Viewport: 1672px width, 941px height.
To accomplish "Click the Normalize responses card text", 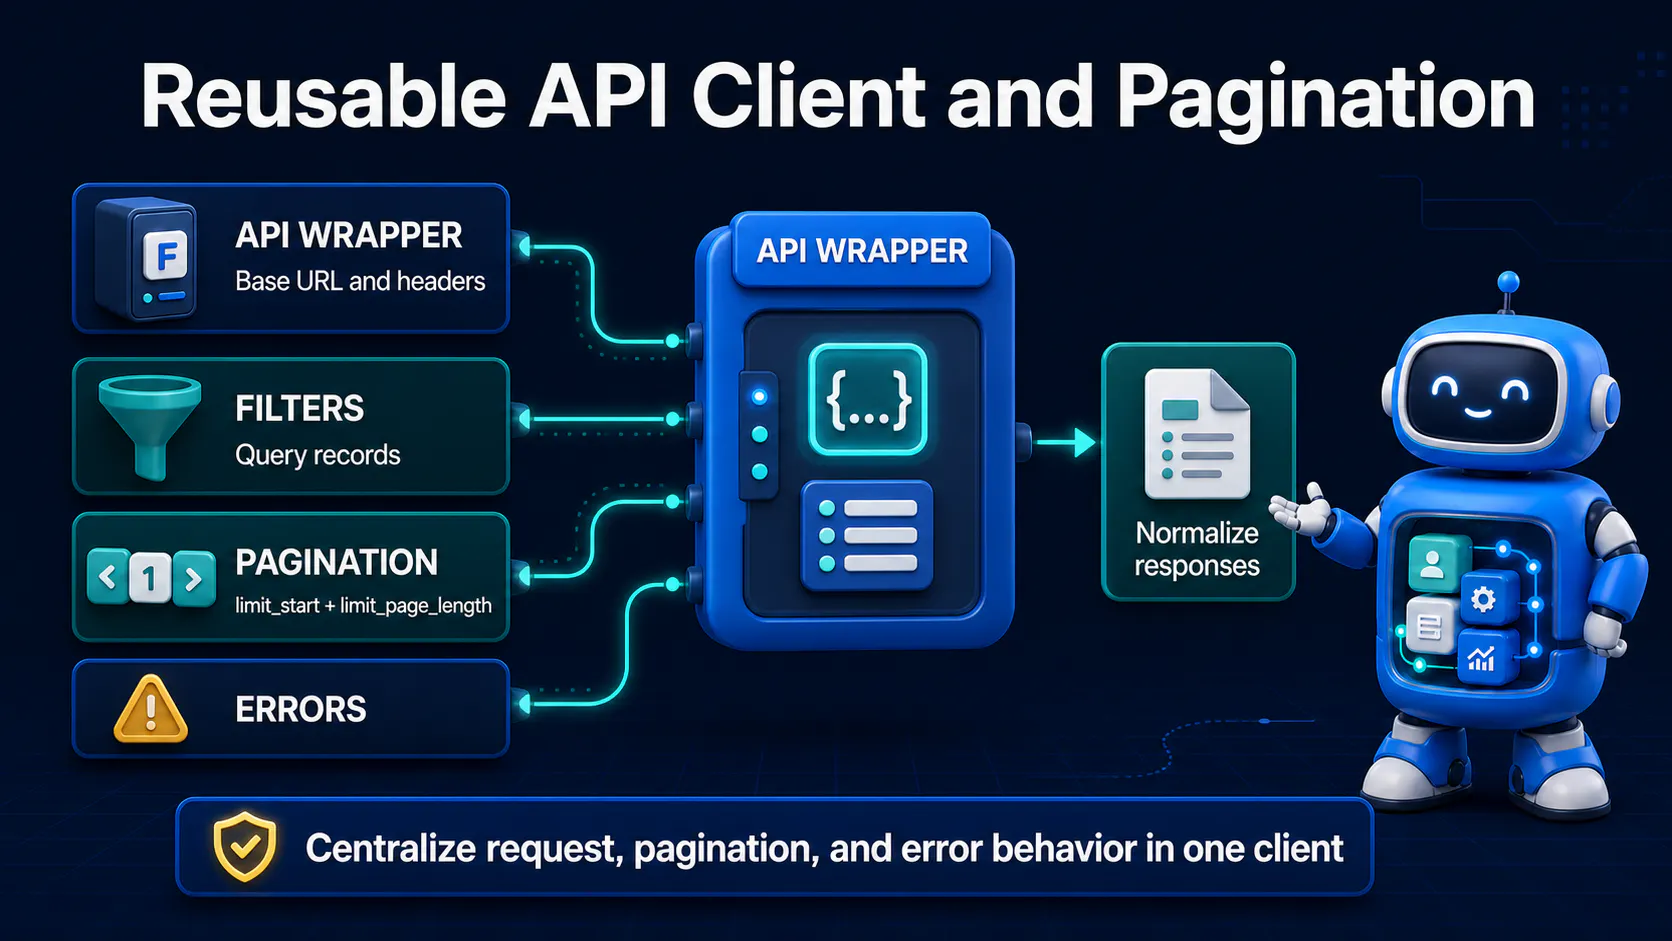I will pyautogui.click(x=1197, y=549).
